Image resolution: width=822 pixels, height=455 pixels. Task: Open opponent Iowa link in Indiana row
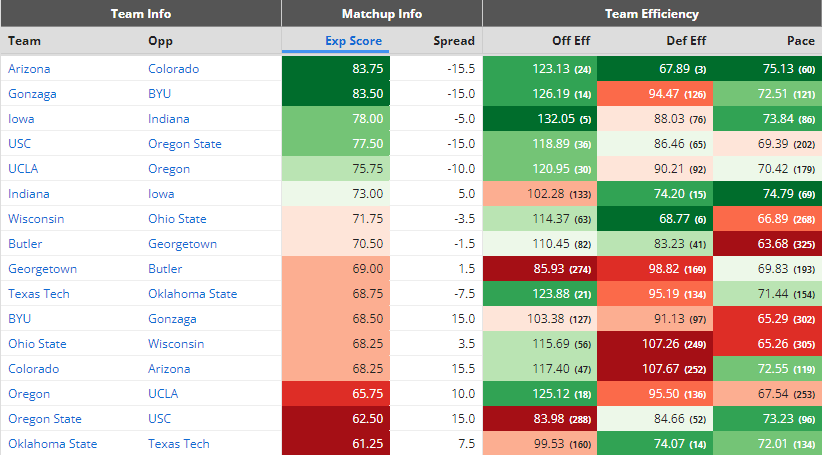click(x=161, y=193)
